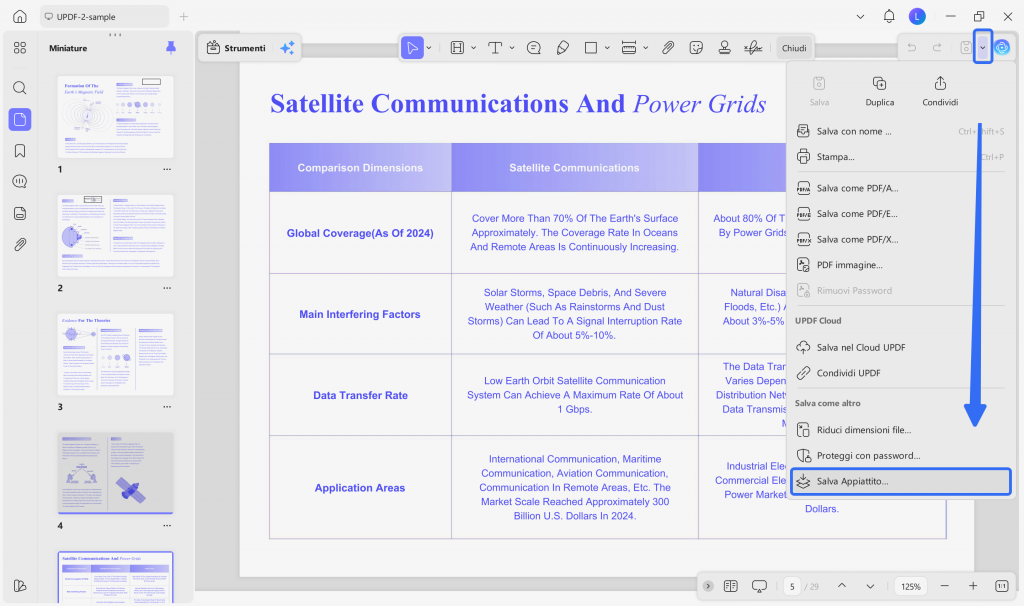This screenshot has height=606, width=1024.
Task: Expand the measurement tool dropdown arrow
Action: coord(645,48)
